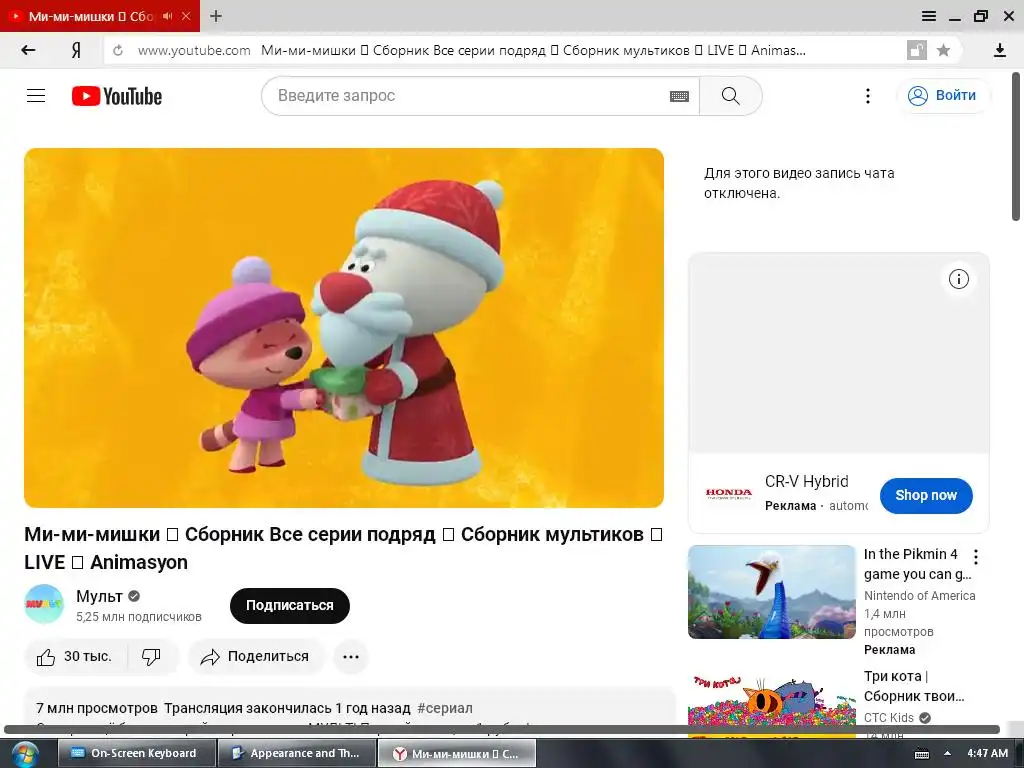The width and height of the screenshot is (1024, 768).
Task: Restore down the browser window
Action: (x=981, y=16)
